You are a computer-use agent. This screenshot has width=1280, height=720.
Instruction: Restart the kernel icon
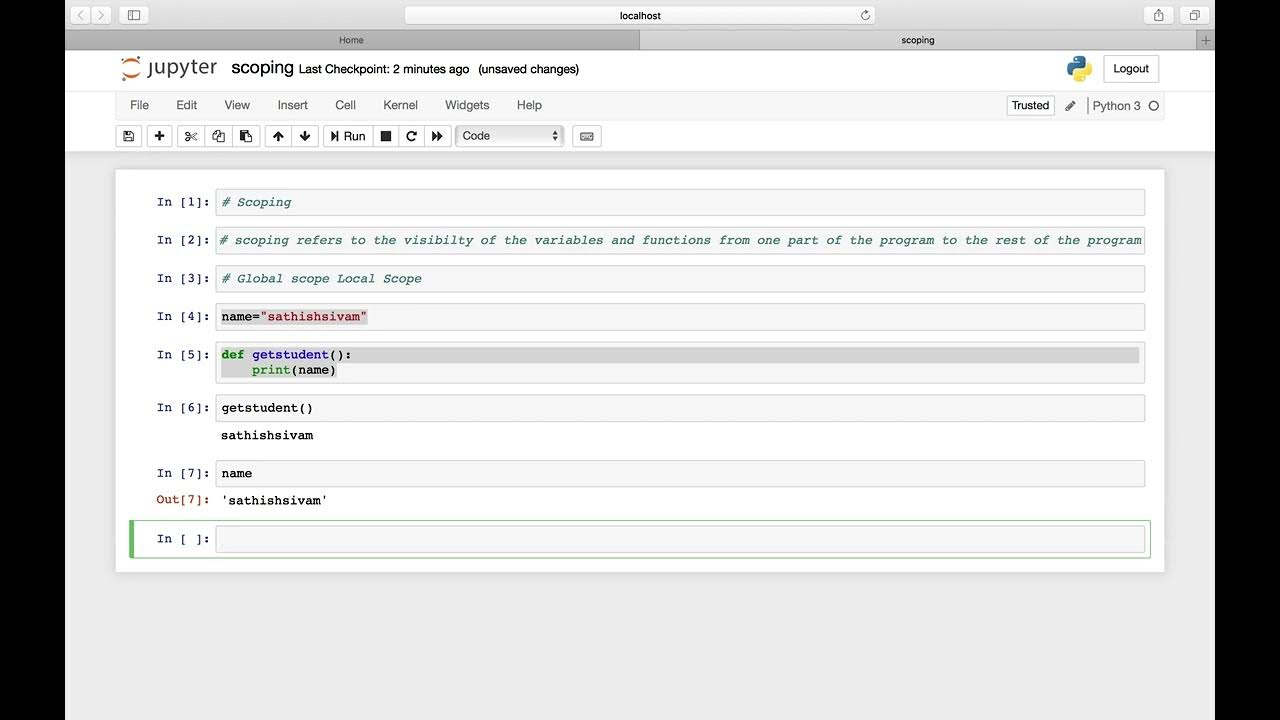coord(411,136)
